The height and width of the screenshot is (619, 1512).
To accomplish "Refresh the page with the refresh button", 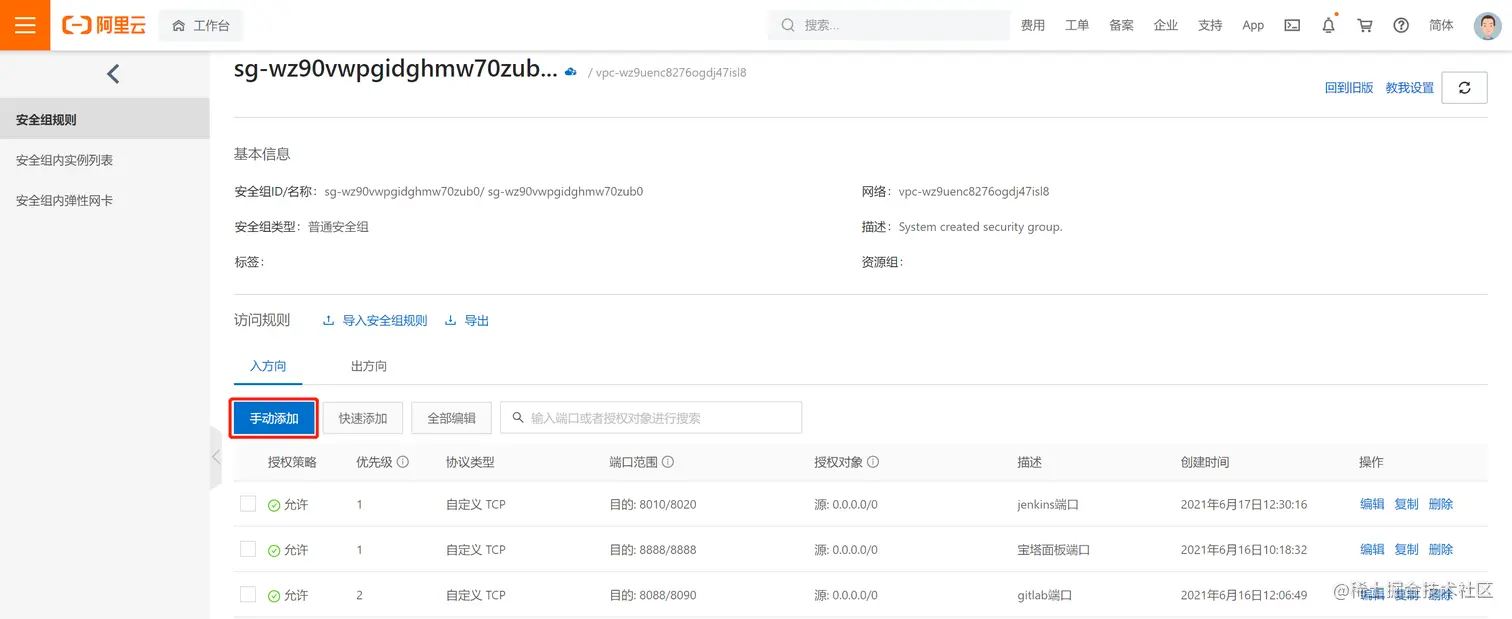I will coord(1464,88).
